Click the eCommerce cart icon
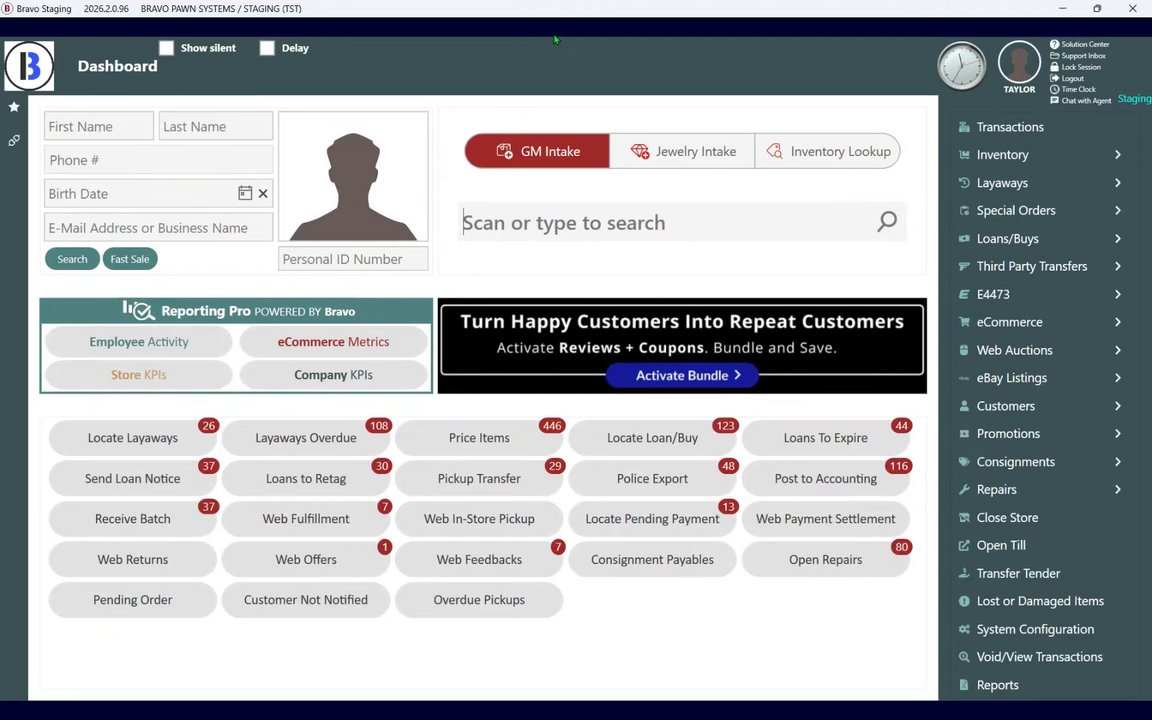 click(x=964, y=322)
